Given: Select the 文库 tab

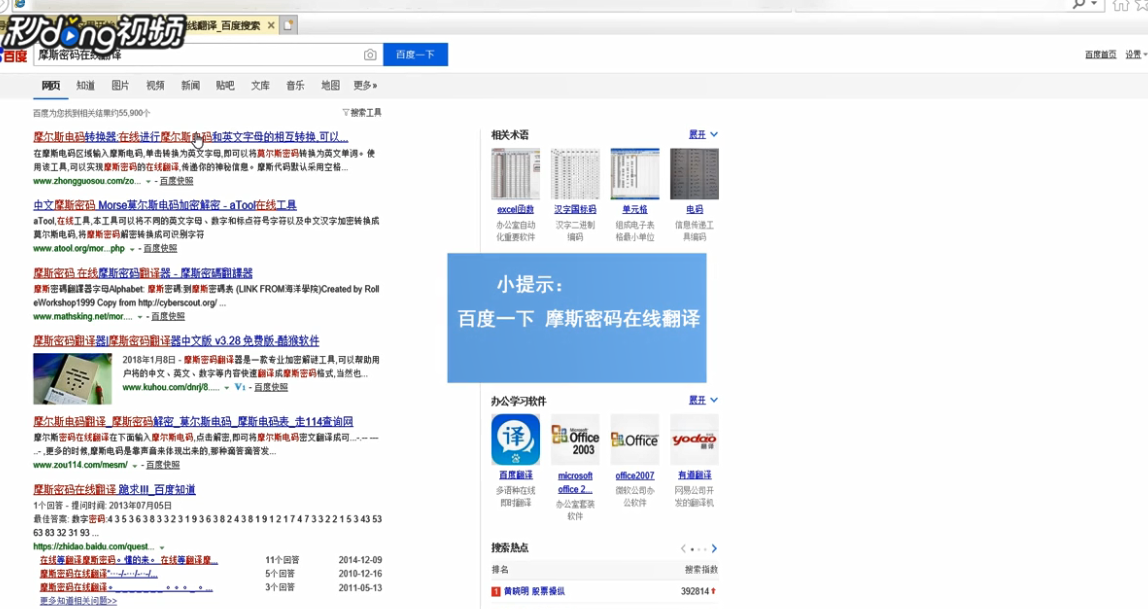Looking at the screenshot, I should [x=261, y=86].
